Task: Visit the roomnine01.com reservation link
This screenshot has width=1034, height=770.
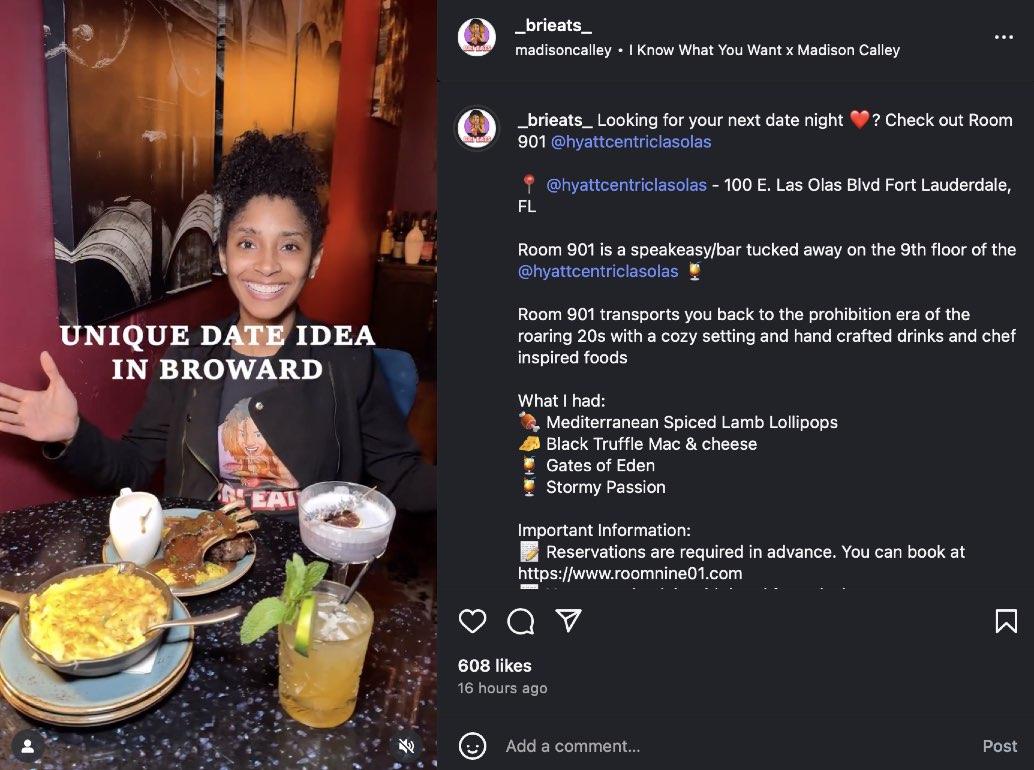Action: tap(630, 574)
